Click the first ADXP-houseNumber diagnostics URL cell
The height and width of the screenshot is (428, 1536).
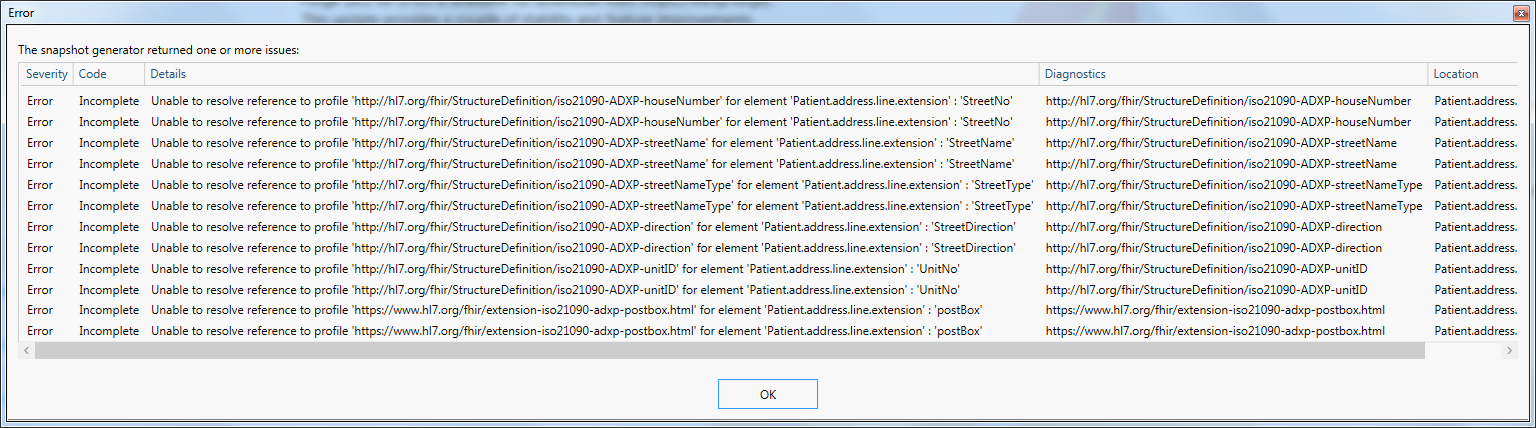pyautogui.click(x=1228, y=101)
